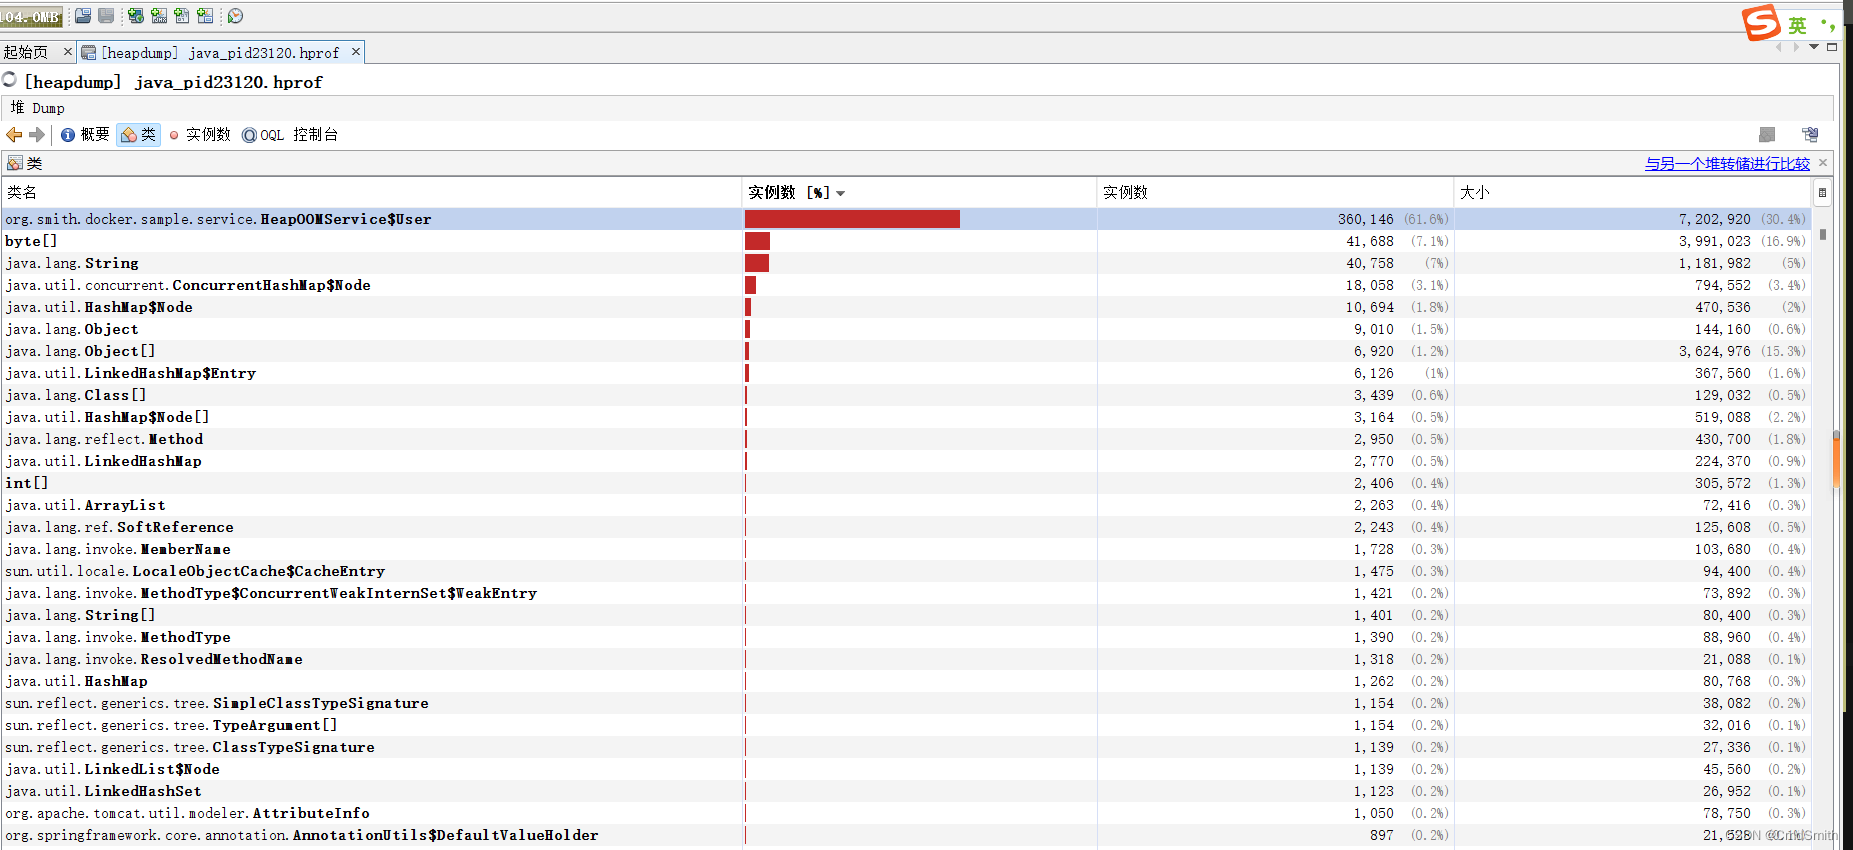
Task: Select LocaleObjectCache$CacheEntry row
Action: pos(906,571)
